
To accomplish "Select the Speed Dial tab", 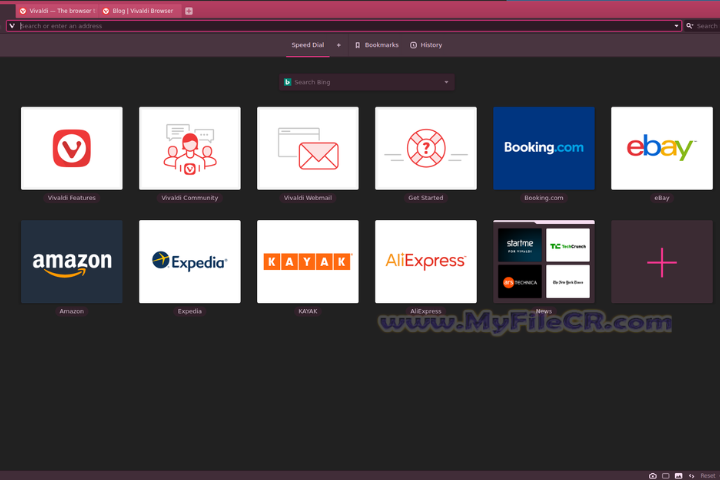I will 308,45.
